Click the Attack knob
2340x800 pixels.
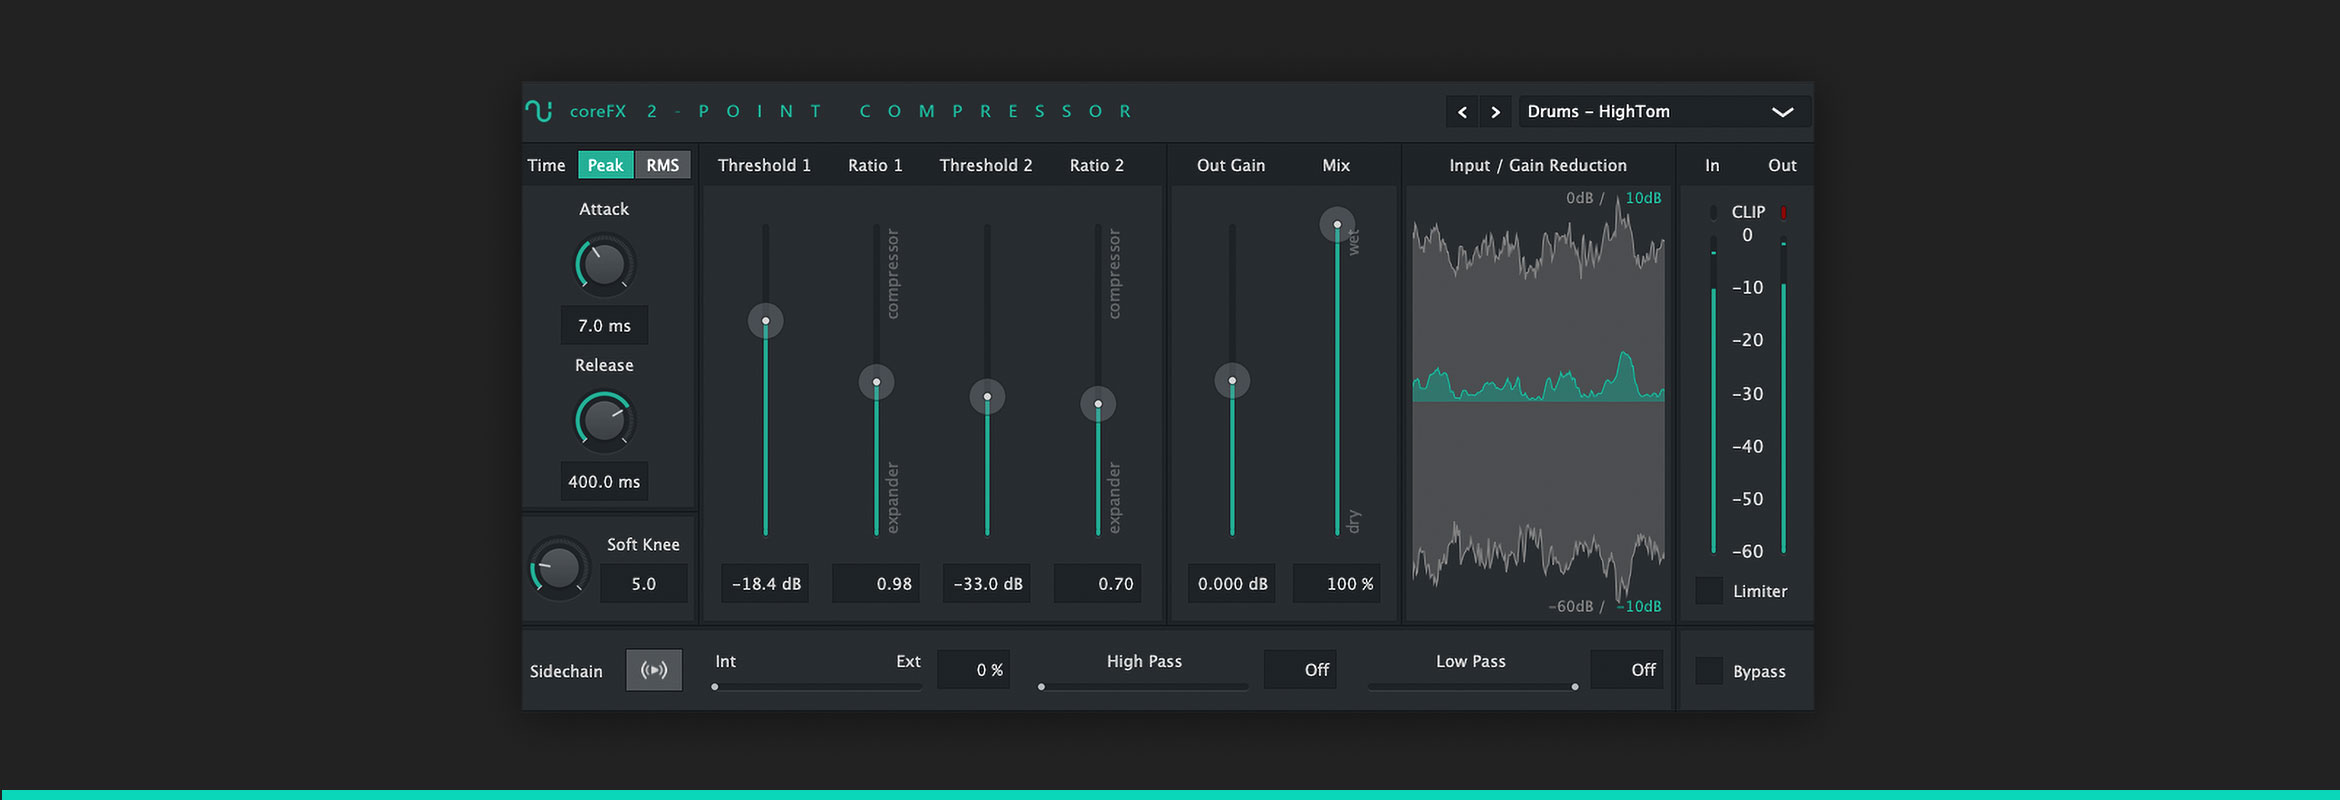pos(604,265)
